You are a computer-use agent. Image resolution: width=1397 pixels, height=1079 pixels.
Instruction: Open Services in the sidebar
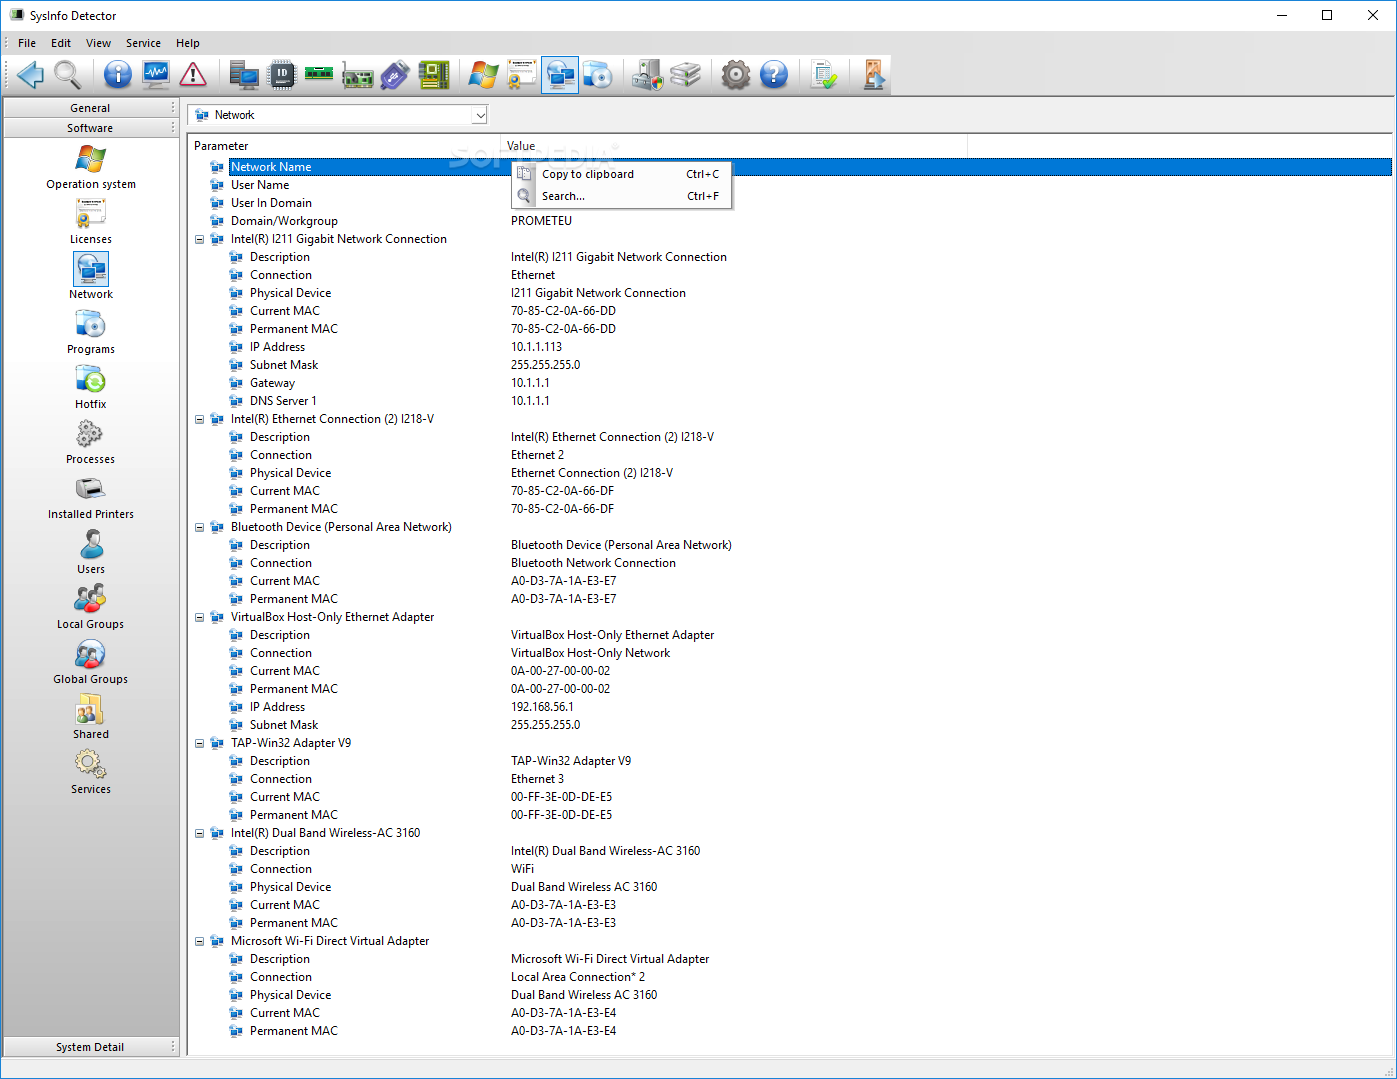pyautogui.click(x=91, y=772)
